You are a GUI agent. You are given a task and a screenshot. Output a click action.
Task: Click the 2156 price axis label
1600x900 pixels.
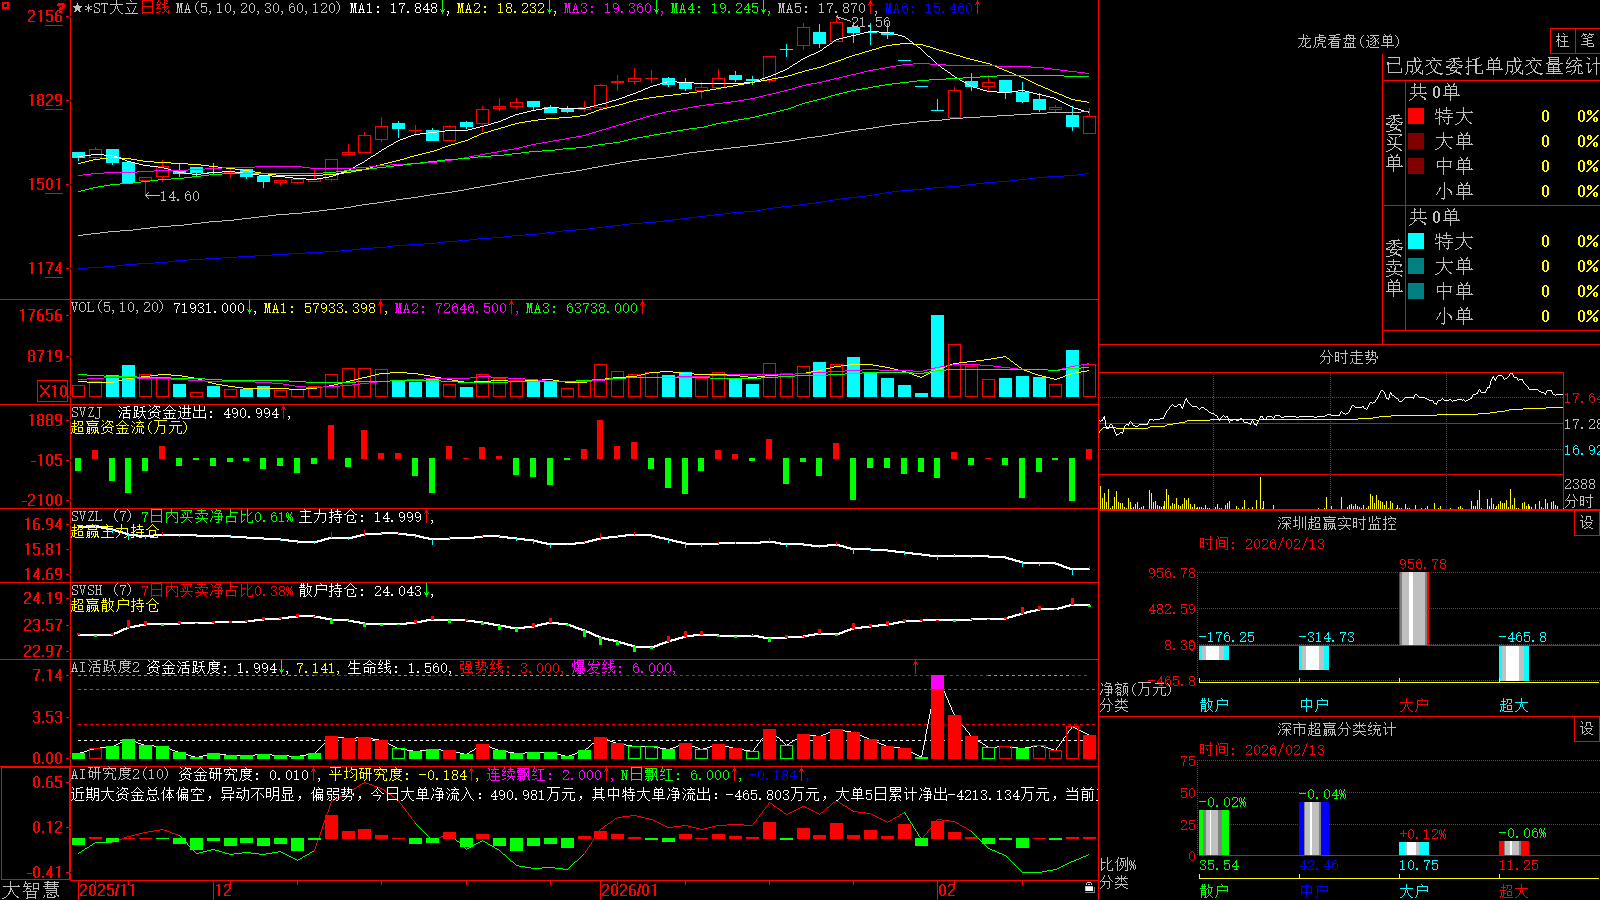[x=45, y=17]
